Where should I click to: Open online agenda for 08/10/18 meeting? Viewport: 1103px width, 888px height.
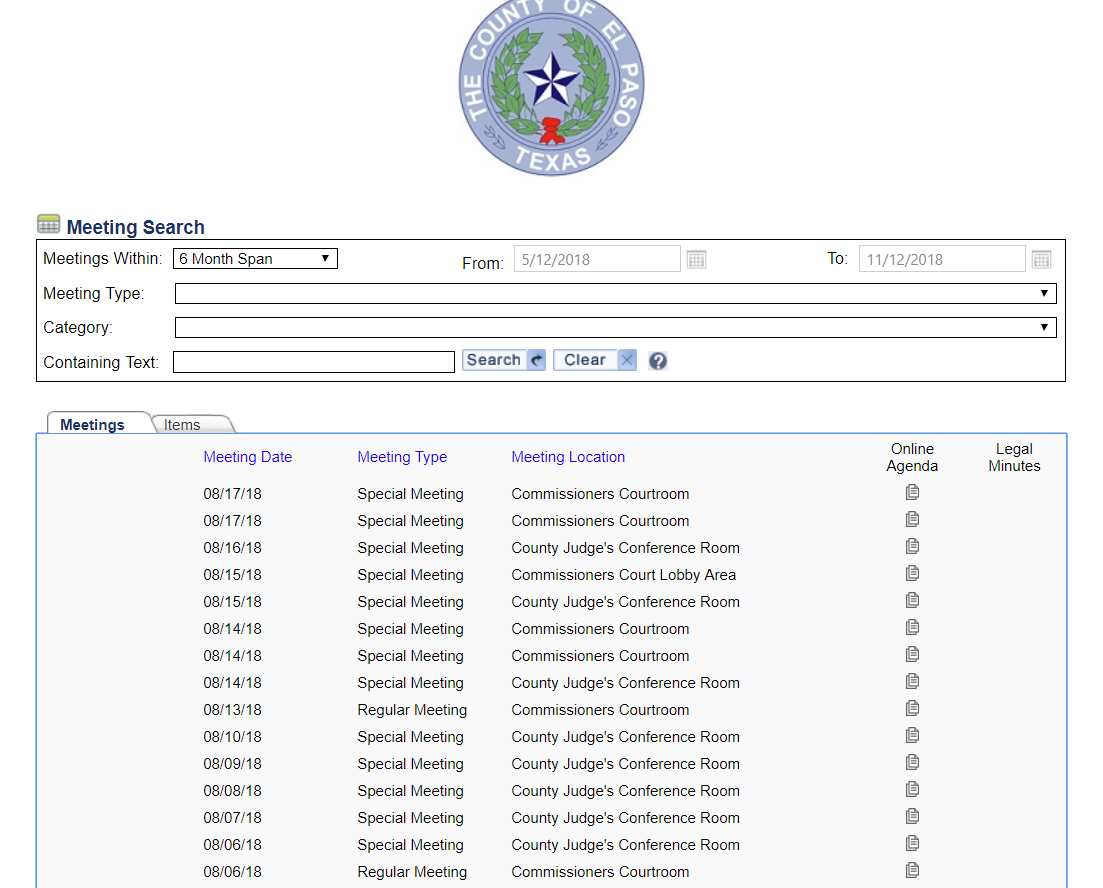pos(912,736)
